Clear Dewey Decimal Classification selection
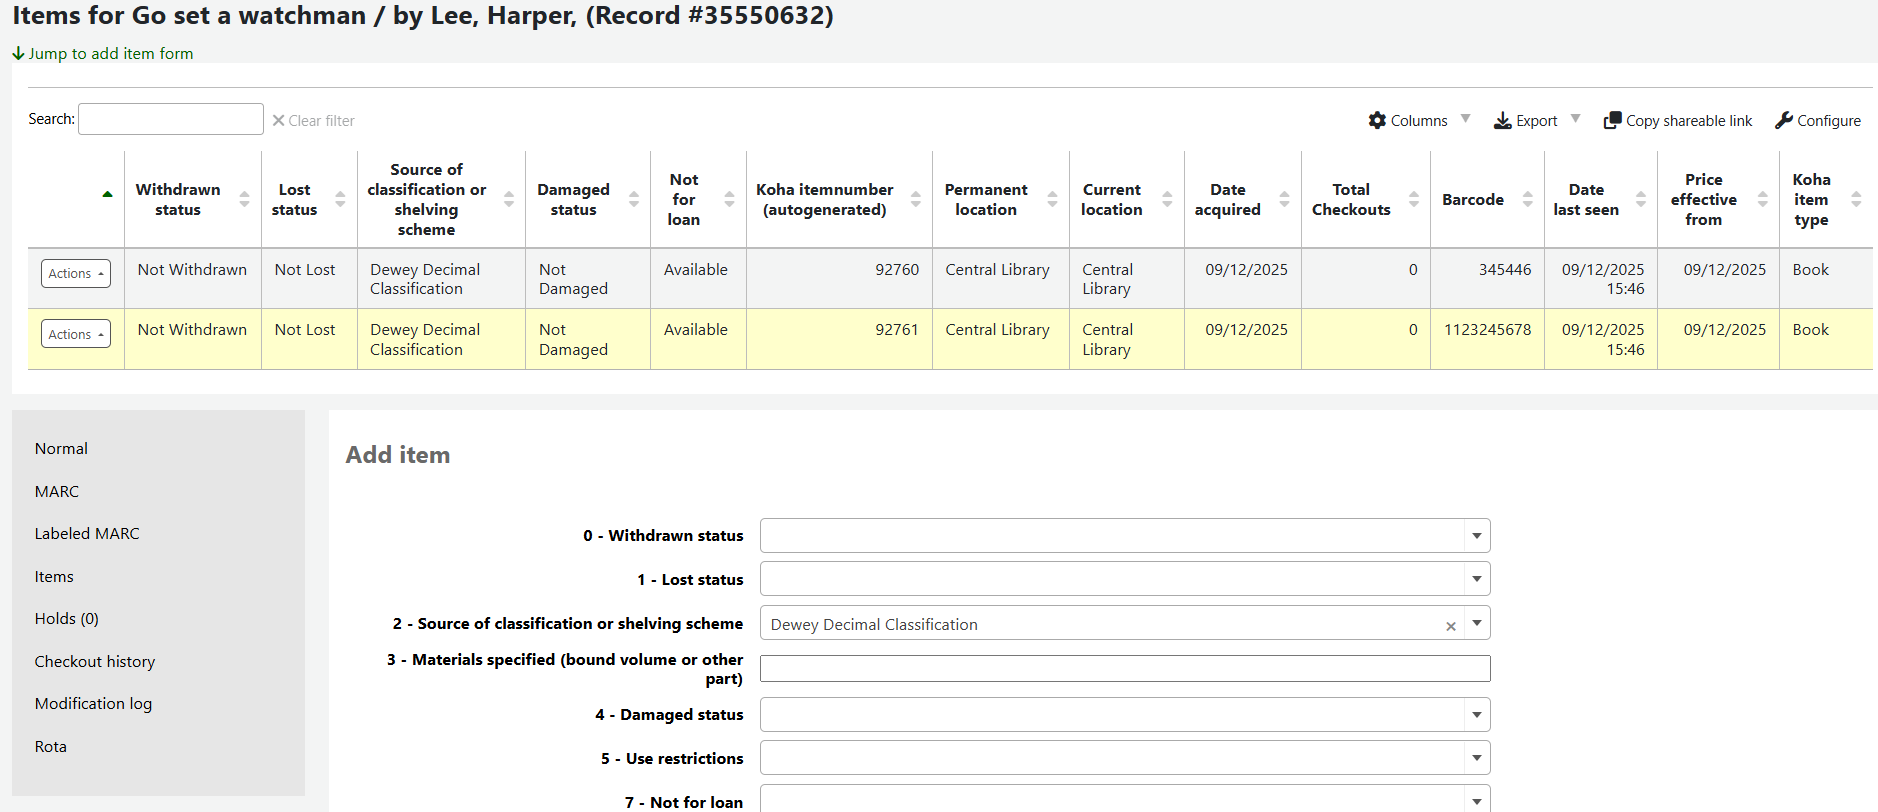The image size is (1878, 812). pos(1450,626)
